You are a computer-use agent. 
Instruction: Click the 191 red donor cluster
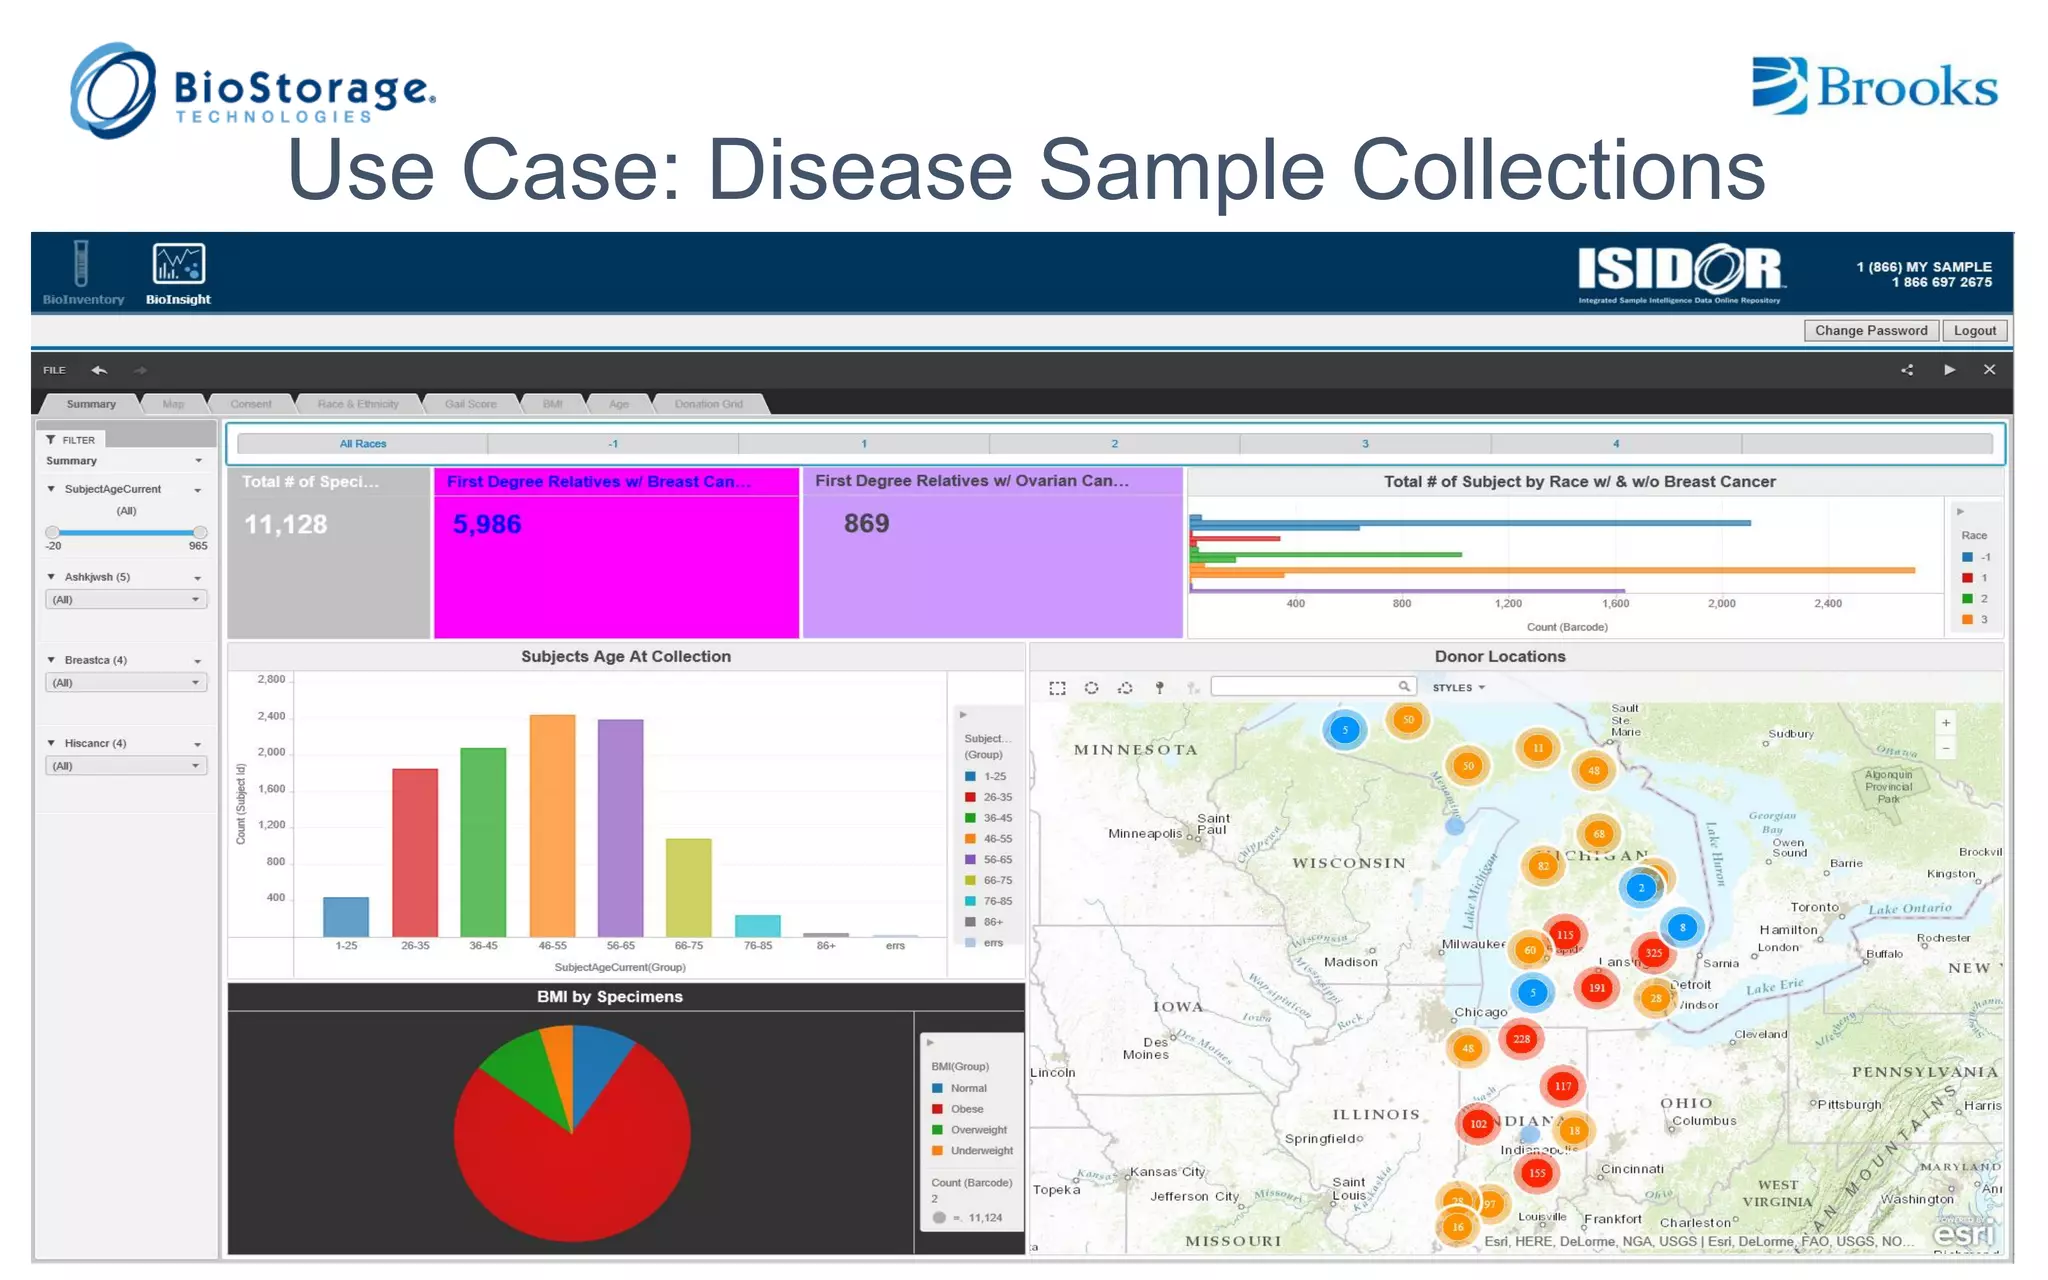[x=1597, y=988]
